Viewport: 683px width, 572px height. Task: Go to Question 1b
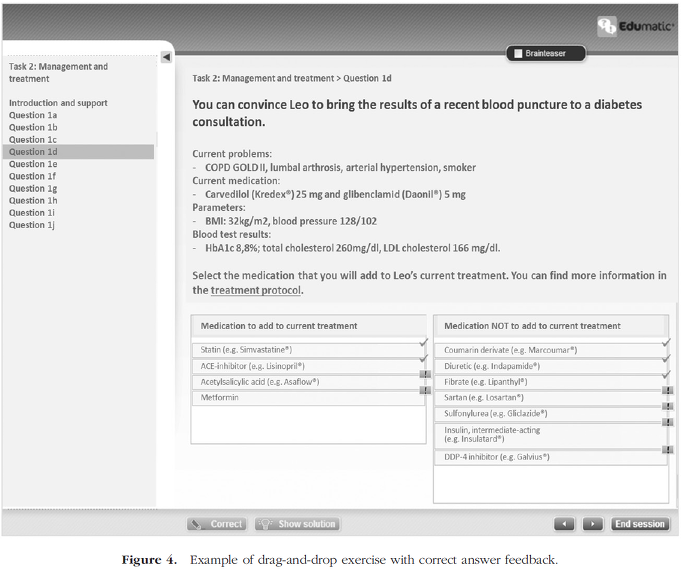[x=33, y=127]
